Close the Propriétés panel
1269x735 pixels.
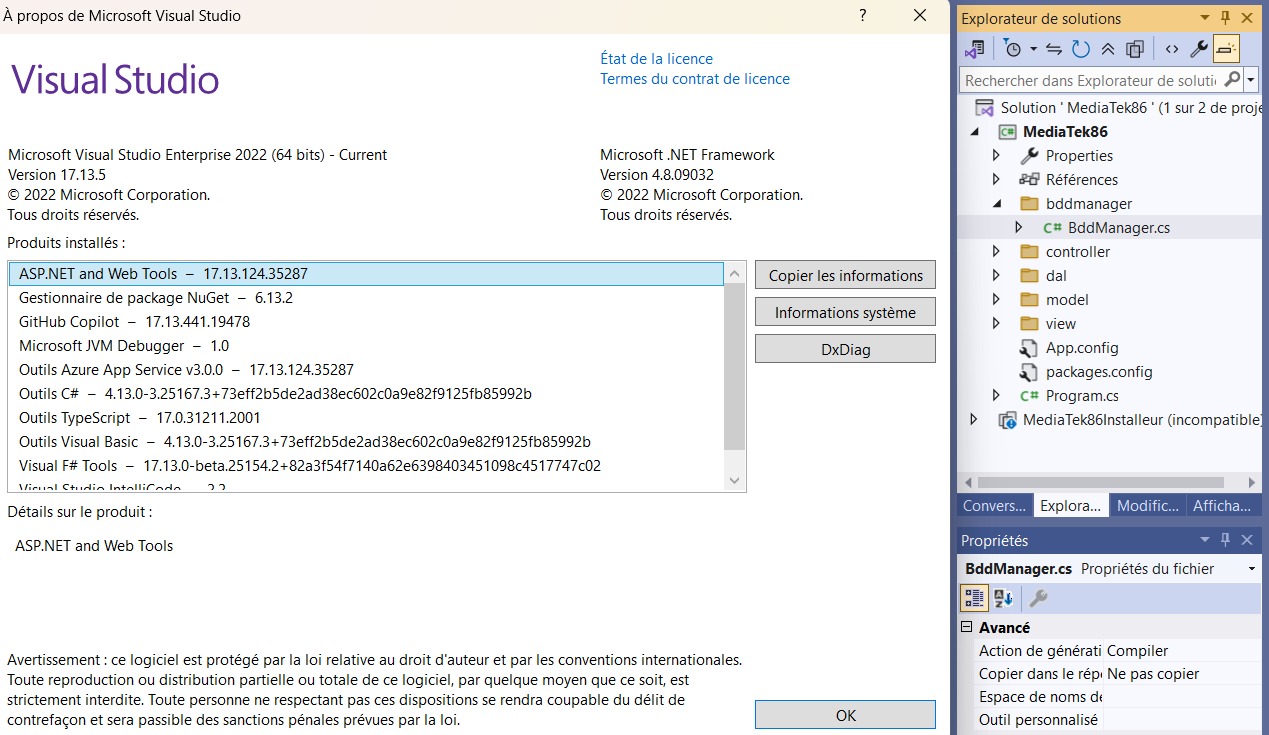click(1247, 540)
